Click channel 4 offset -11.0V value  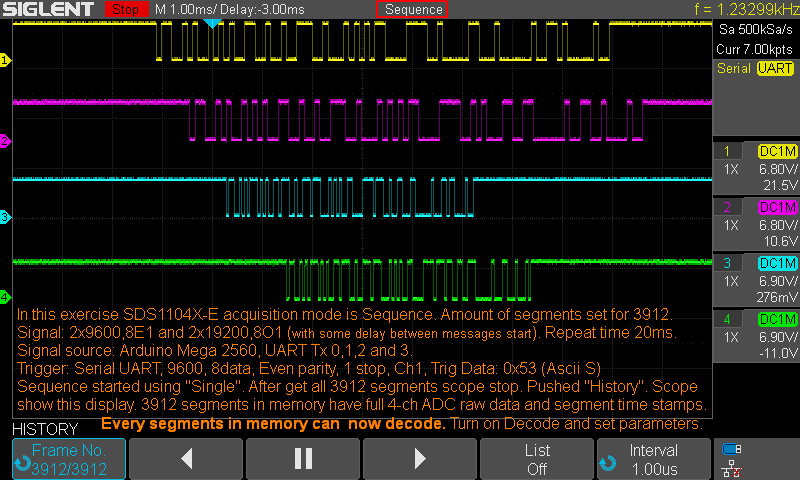point(778,353)
